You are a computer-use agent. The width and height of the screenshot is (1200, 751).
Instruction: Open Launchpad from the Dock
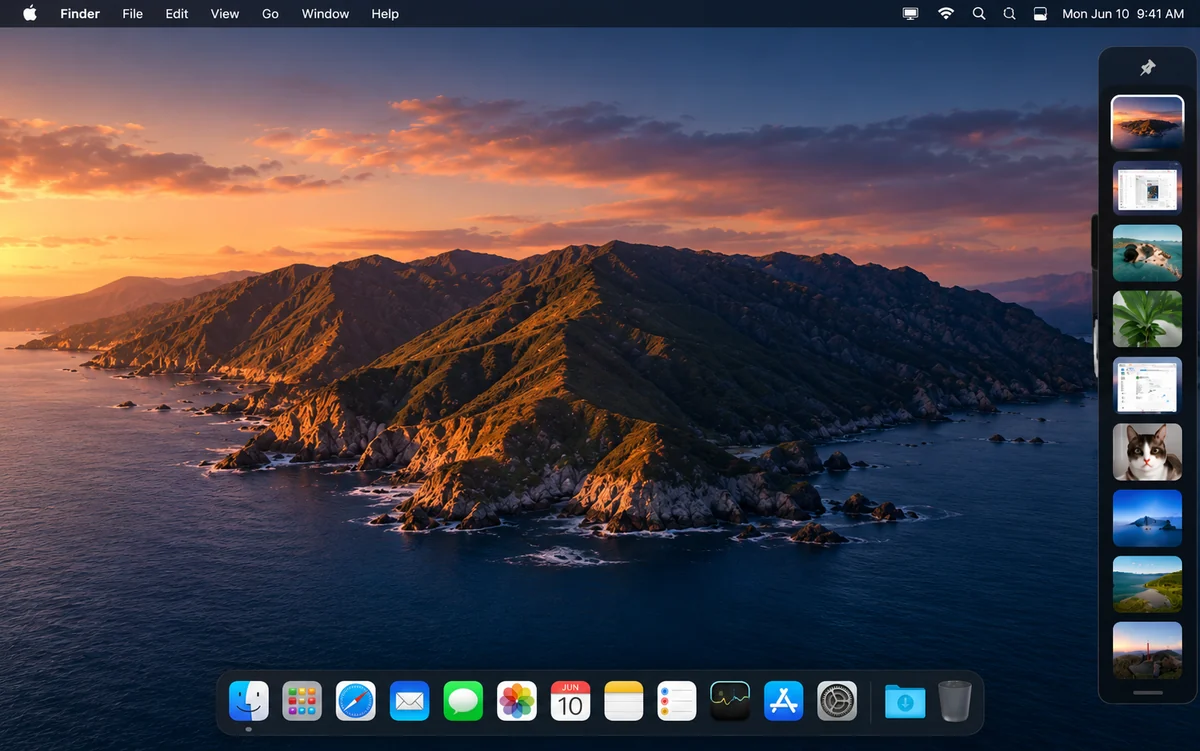point(302,701)
